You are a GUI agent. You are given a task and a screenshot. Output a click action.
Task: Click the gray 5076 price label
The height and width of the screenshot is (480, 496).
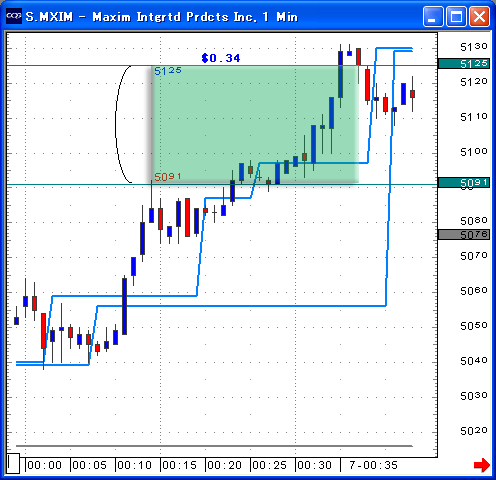[464, 234]
